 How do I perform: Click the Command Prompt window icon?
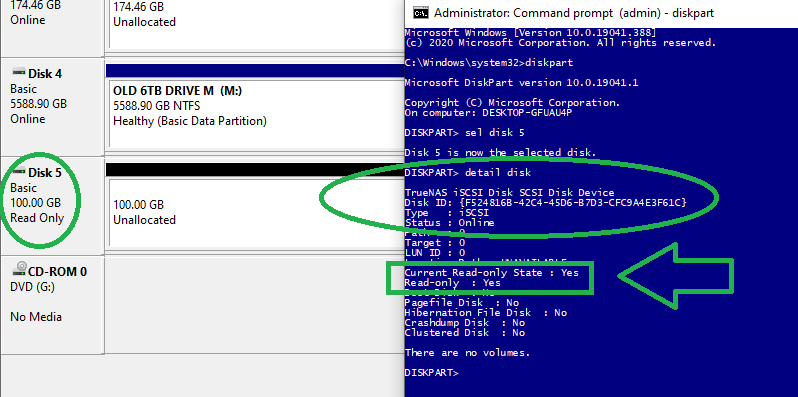coord(420,13)
